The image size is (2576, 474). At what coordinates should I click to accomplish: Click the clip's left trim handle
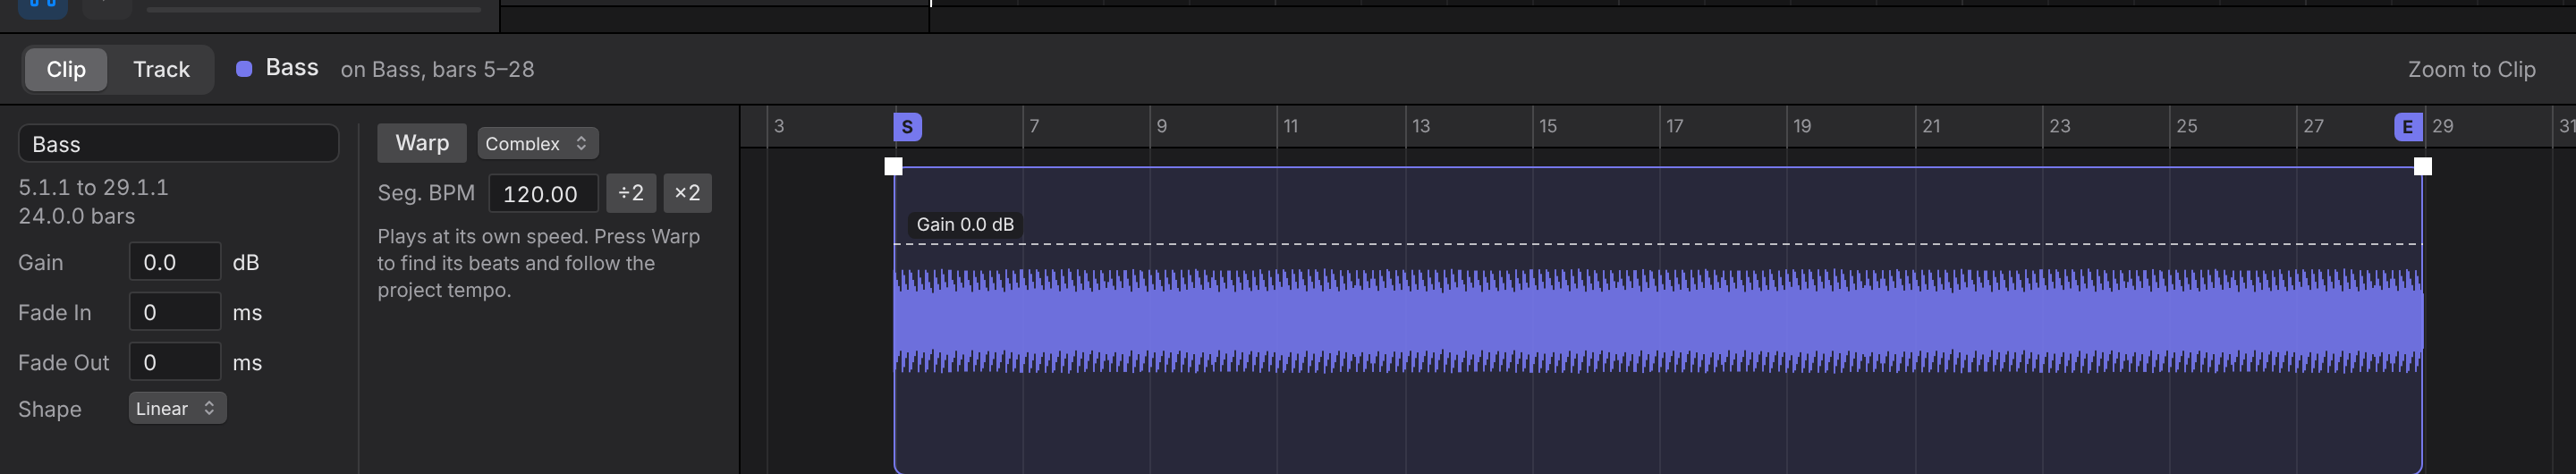coord(894,166)
